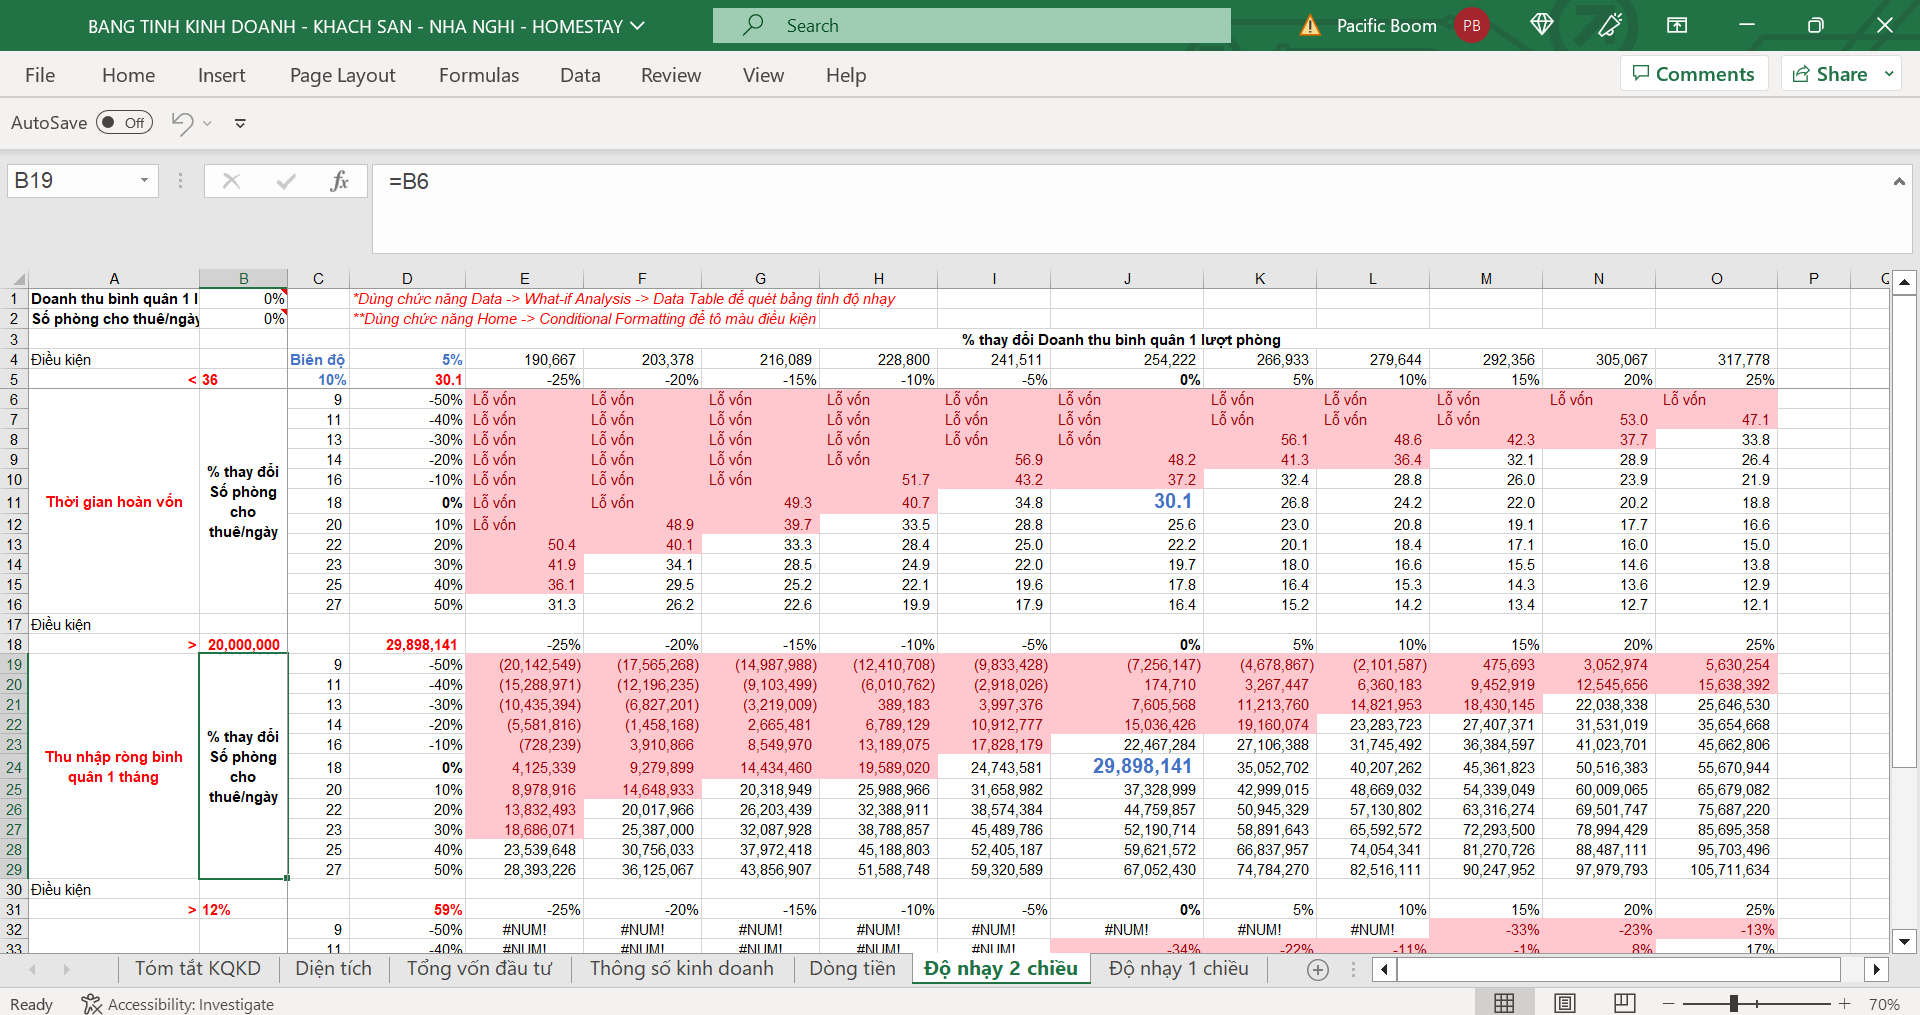Click the zoom slider handle
Viewport: 1920px width, 1015px height.
(x=1734, y=1003)
